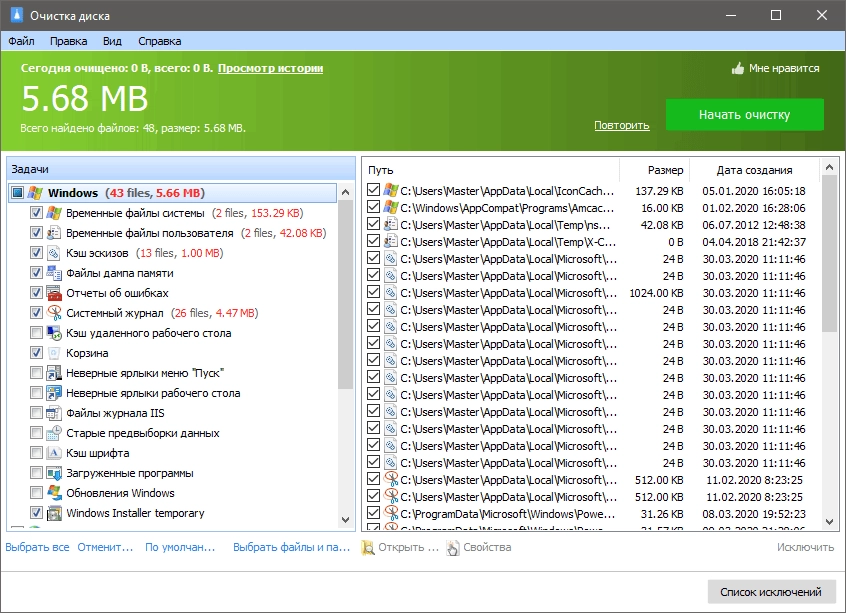
Task: Click the Начать очистку button
Action: [745, 114]
